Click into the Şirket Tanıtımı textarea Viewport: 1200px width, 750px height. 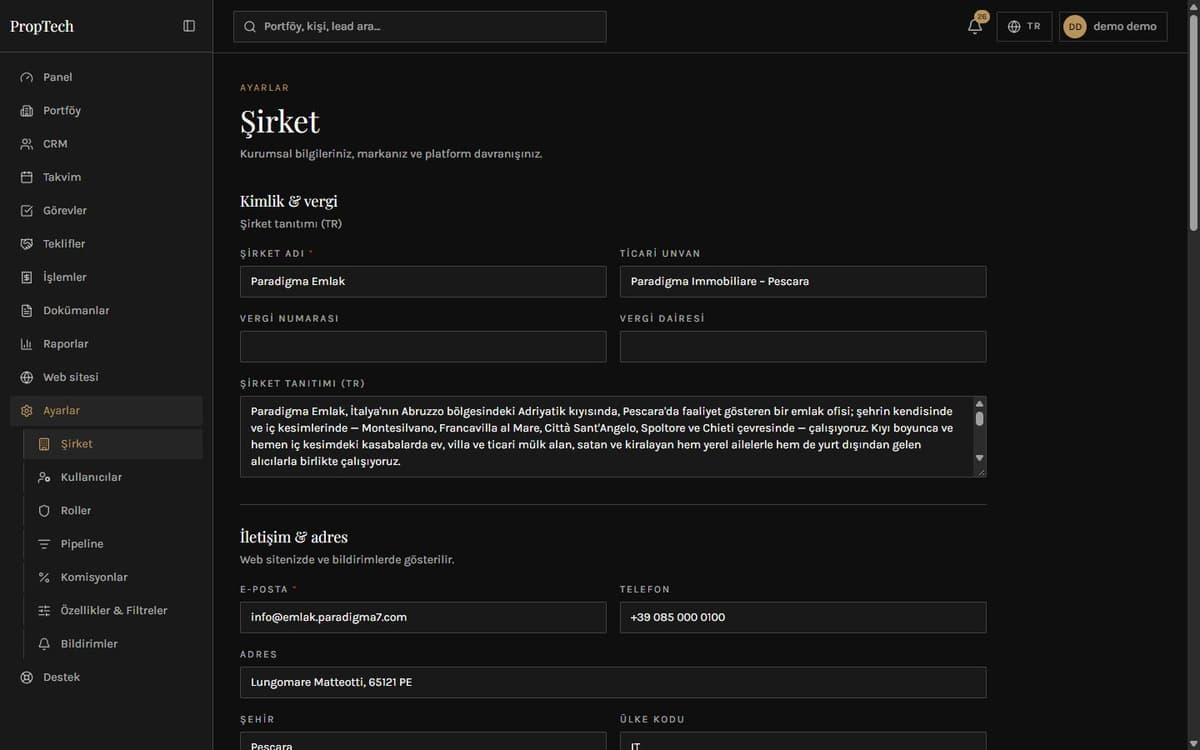(613, 437)
